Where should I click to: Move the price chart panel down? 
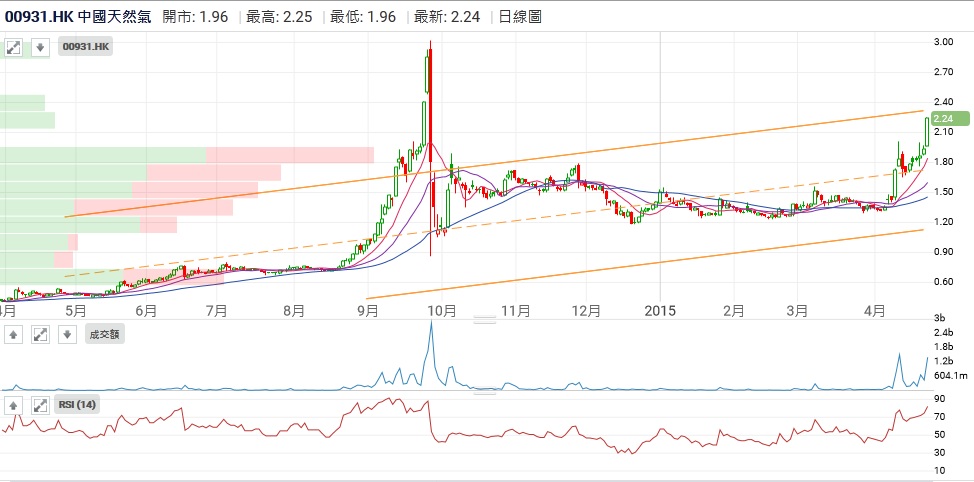pyautogui.click(x=40, y=47)
